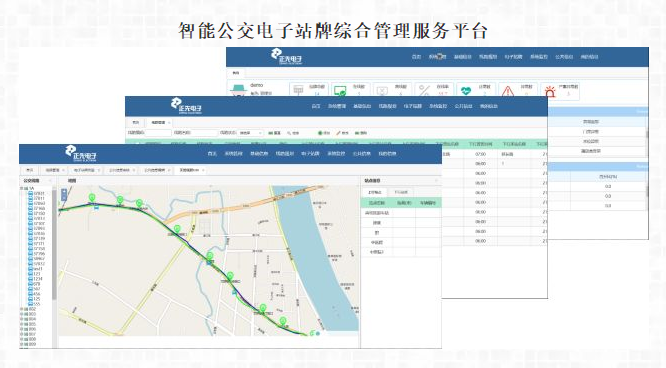The height and width of the screenshot is (368, 666).
Task: Click 07:00 cell in middle window table
Action: 480,154
